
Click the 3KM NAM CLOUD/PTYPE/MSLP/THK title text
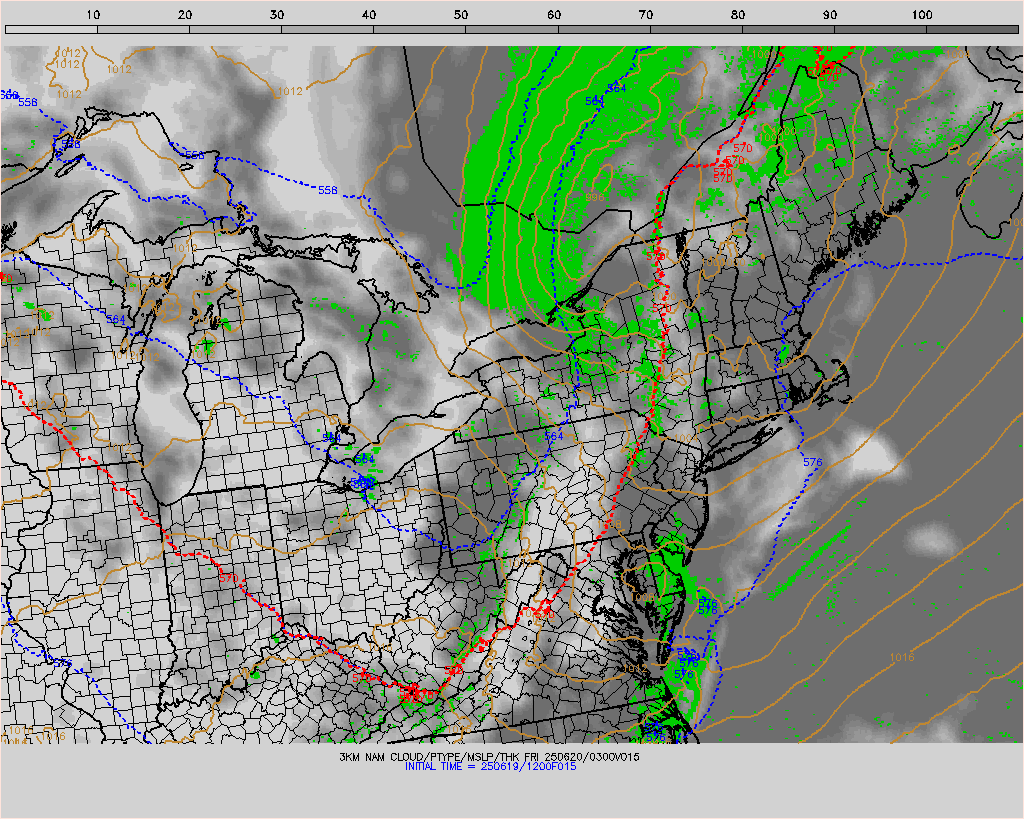pos(490,757)
